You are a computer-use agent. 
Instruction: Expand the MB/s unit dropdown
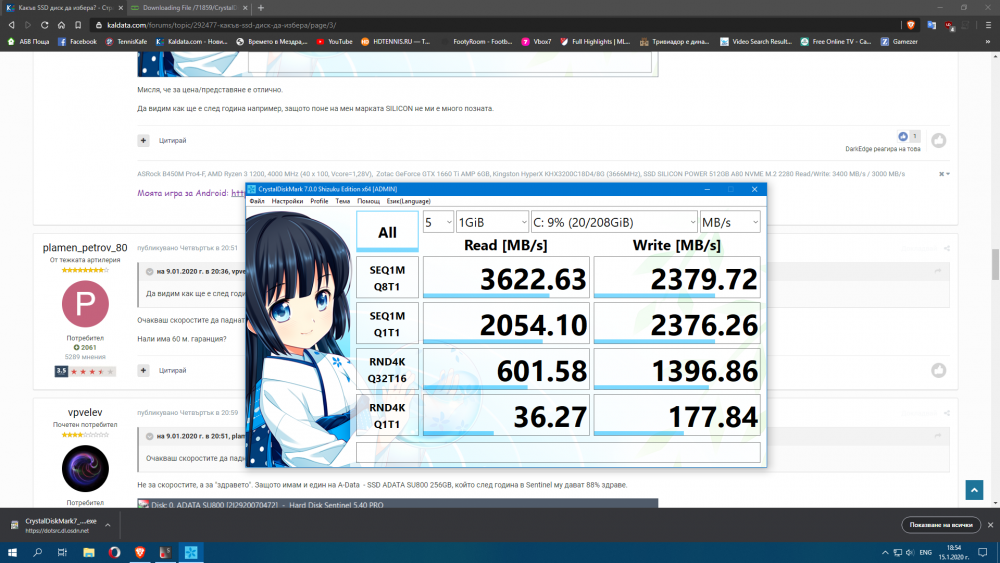[730, 222]
